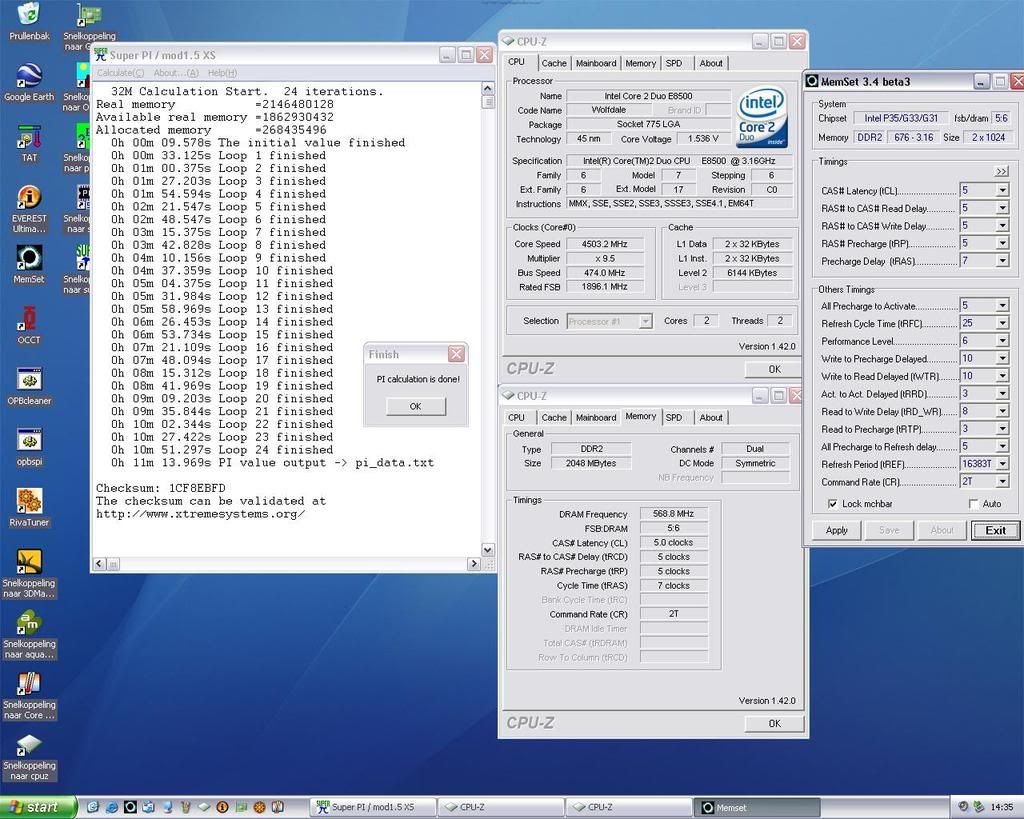Image resolution: width=1024 pixels, height=819 pixels.
Task: Open the RAS# to CAS# Read Delay dropdown
Action: click(x=1002, y=208)
